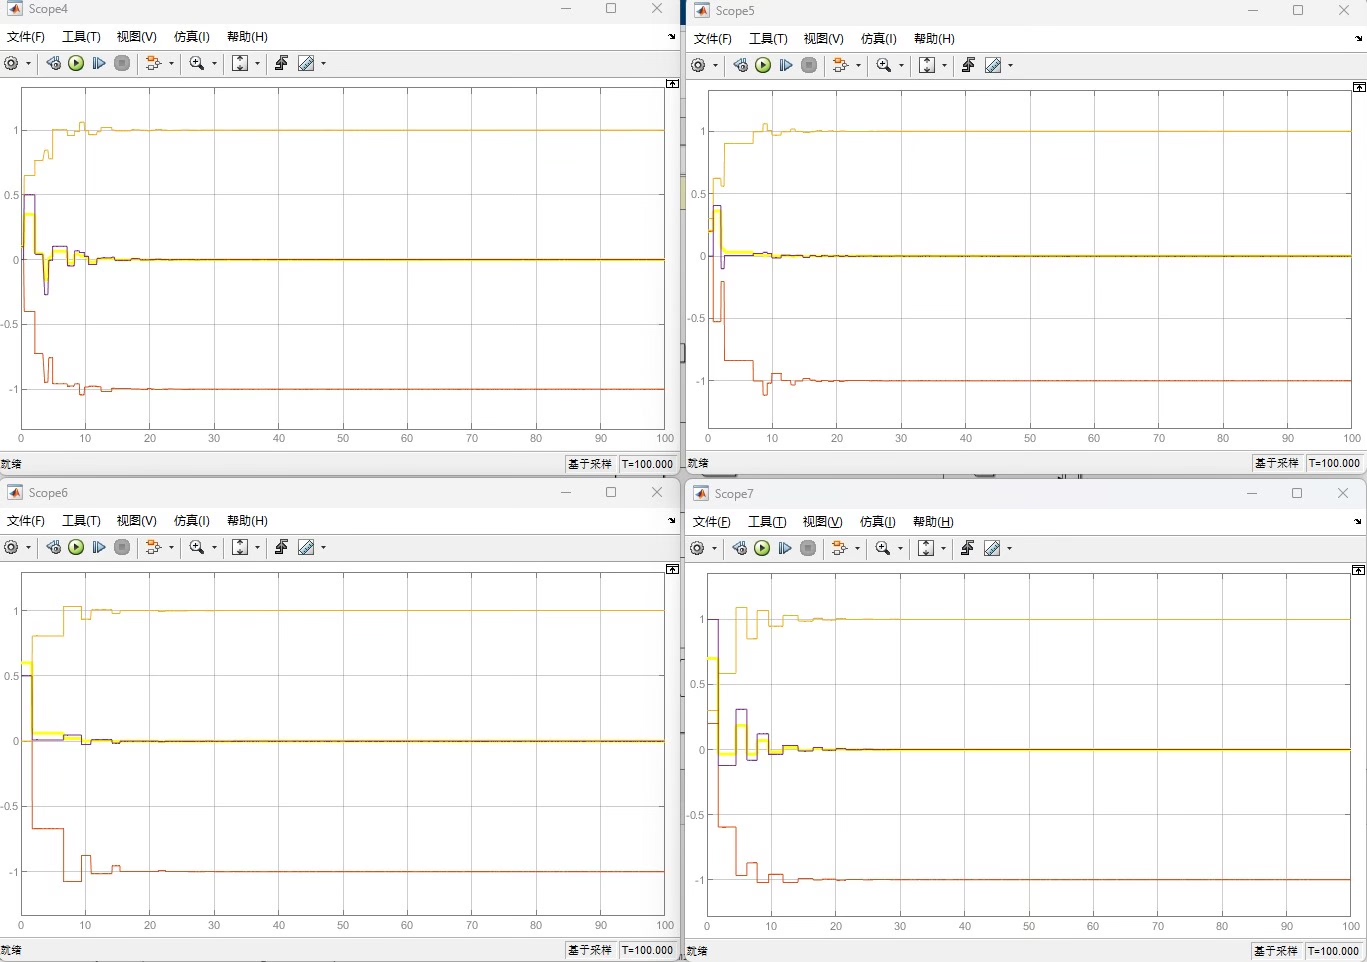Screen dimensions: 1367x962
Task: Open Scope5 configuration properties gear icon
Action: tap(698, 65)
